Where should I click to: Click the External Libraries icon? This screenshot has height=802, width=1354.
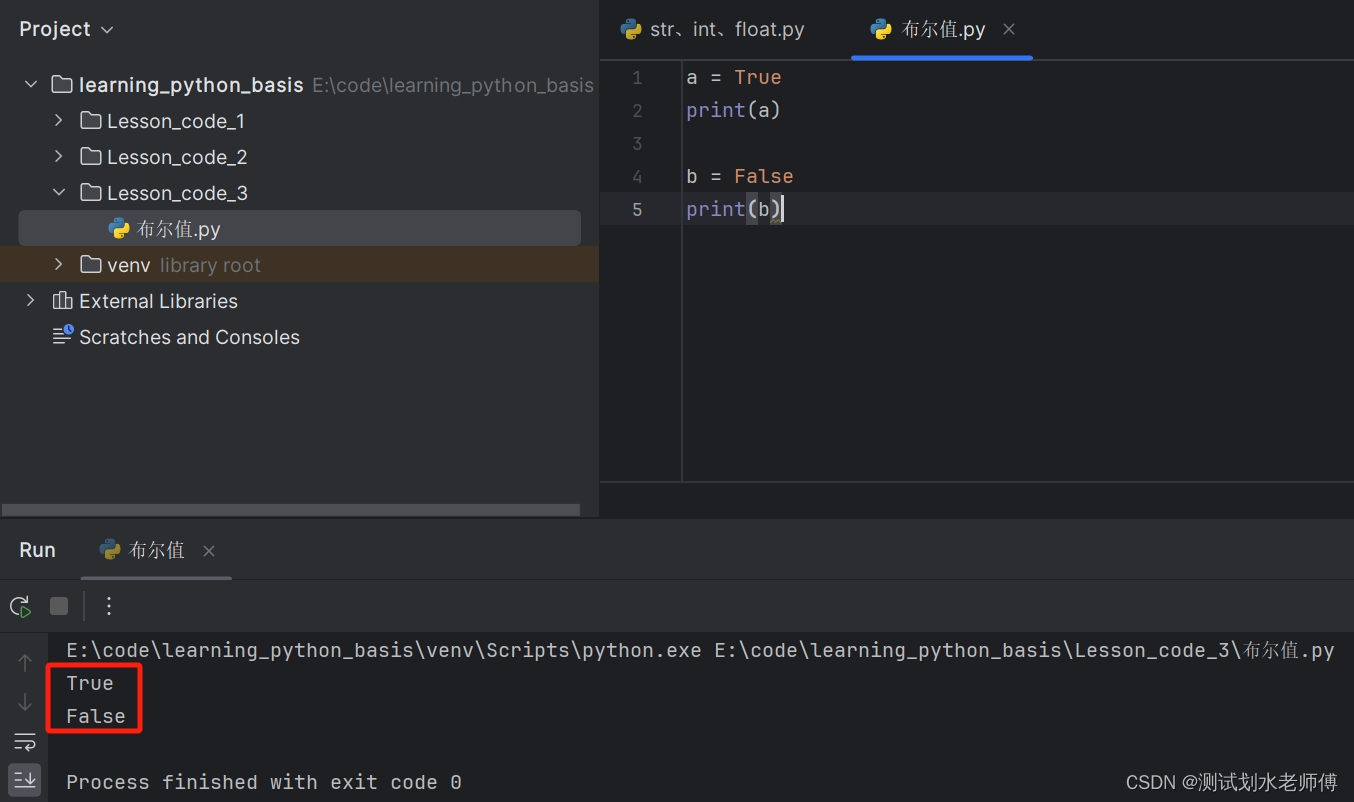[x=62, y=301]
